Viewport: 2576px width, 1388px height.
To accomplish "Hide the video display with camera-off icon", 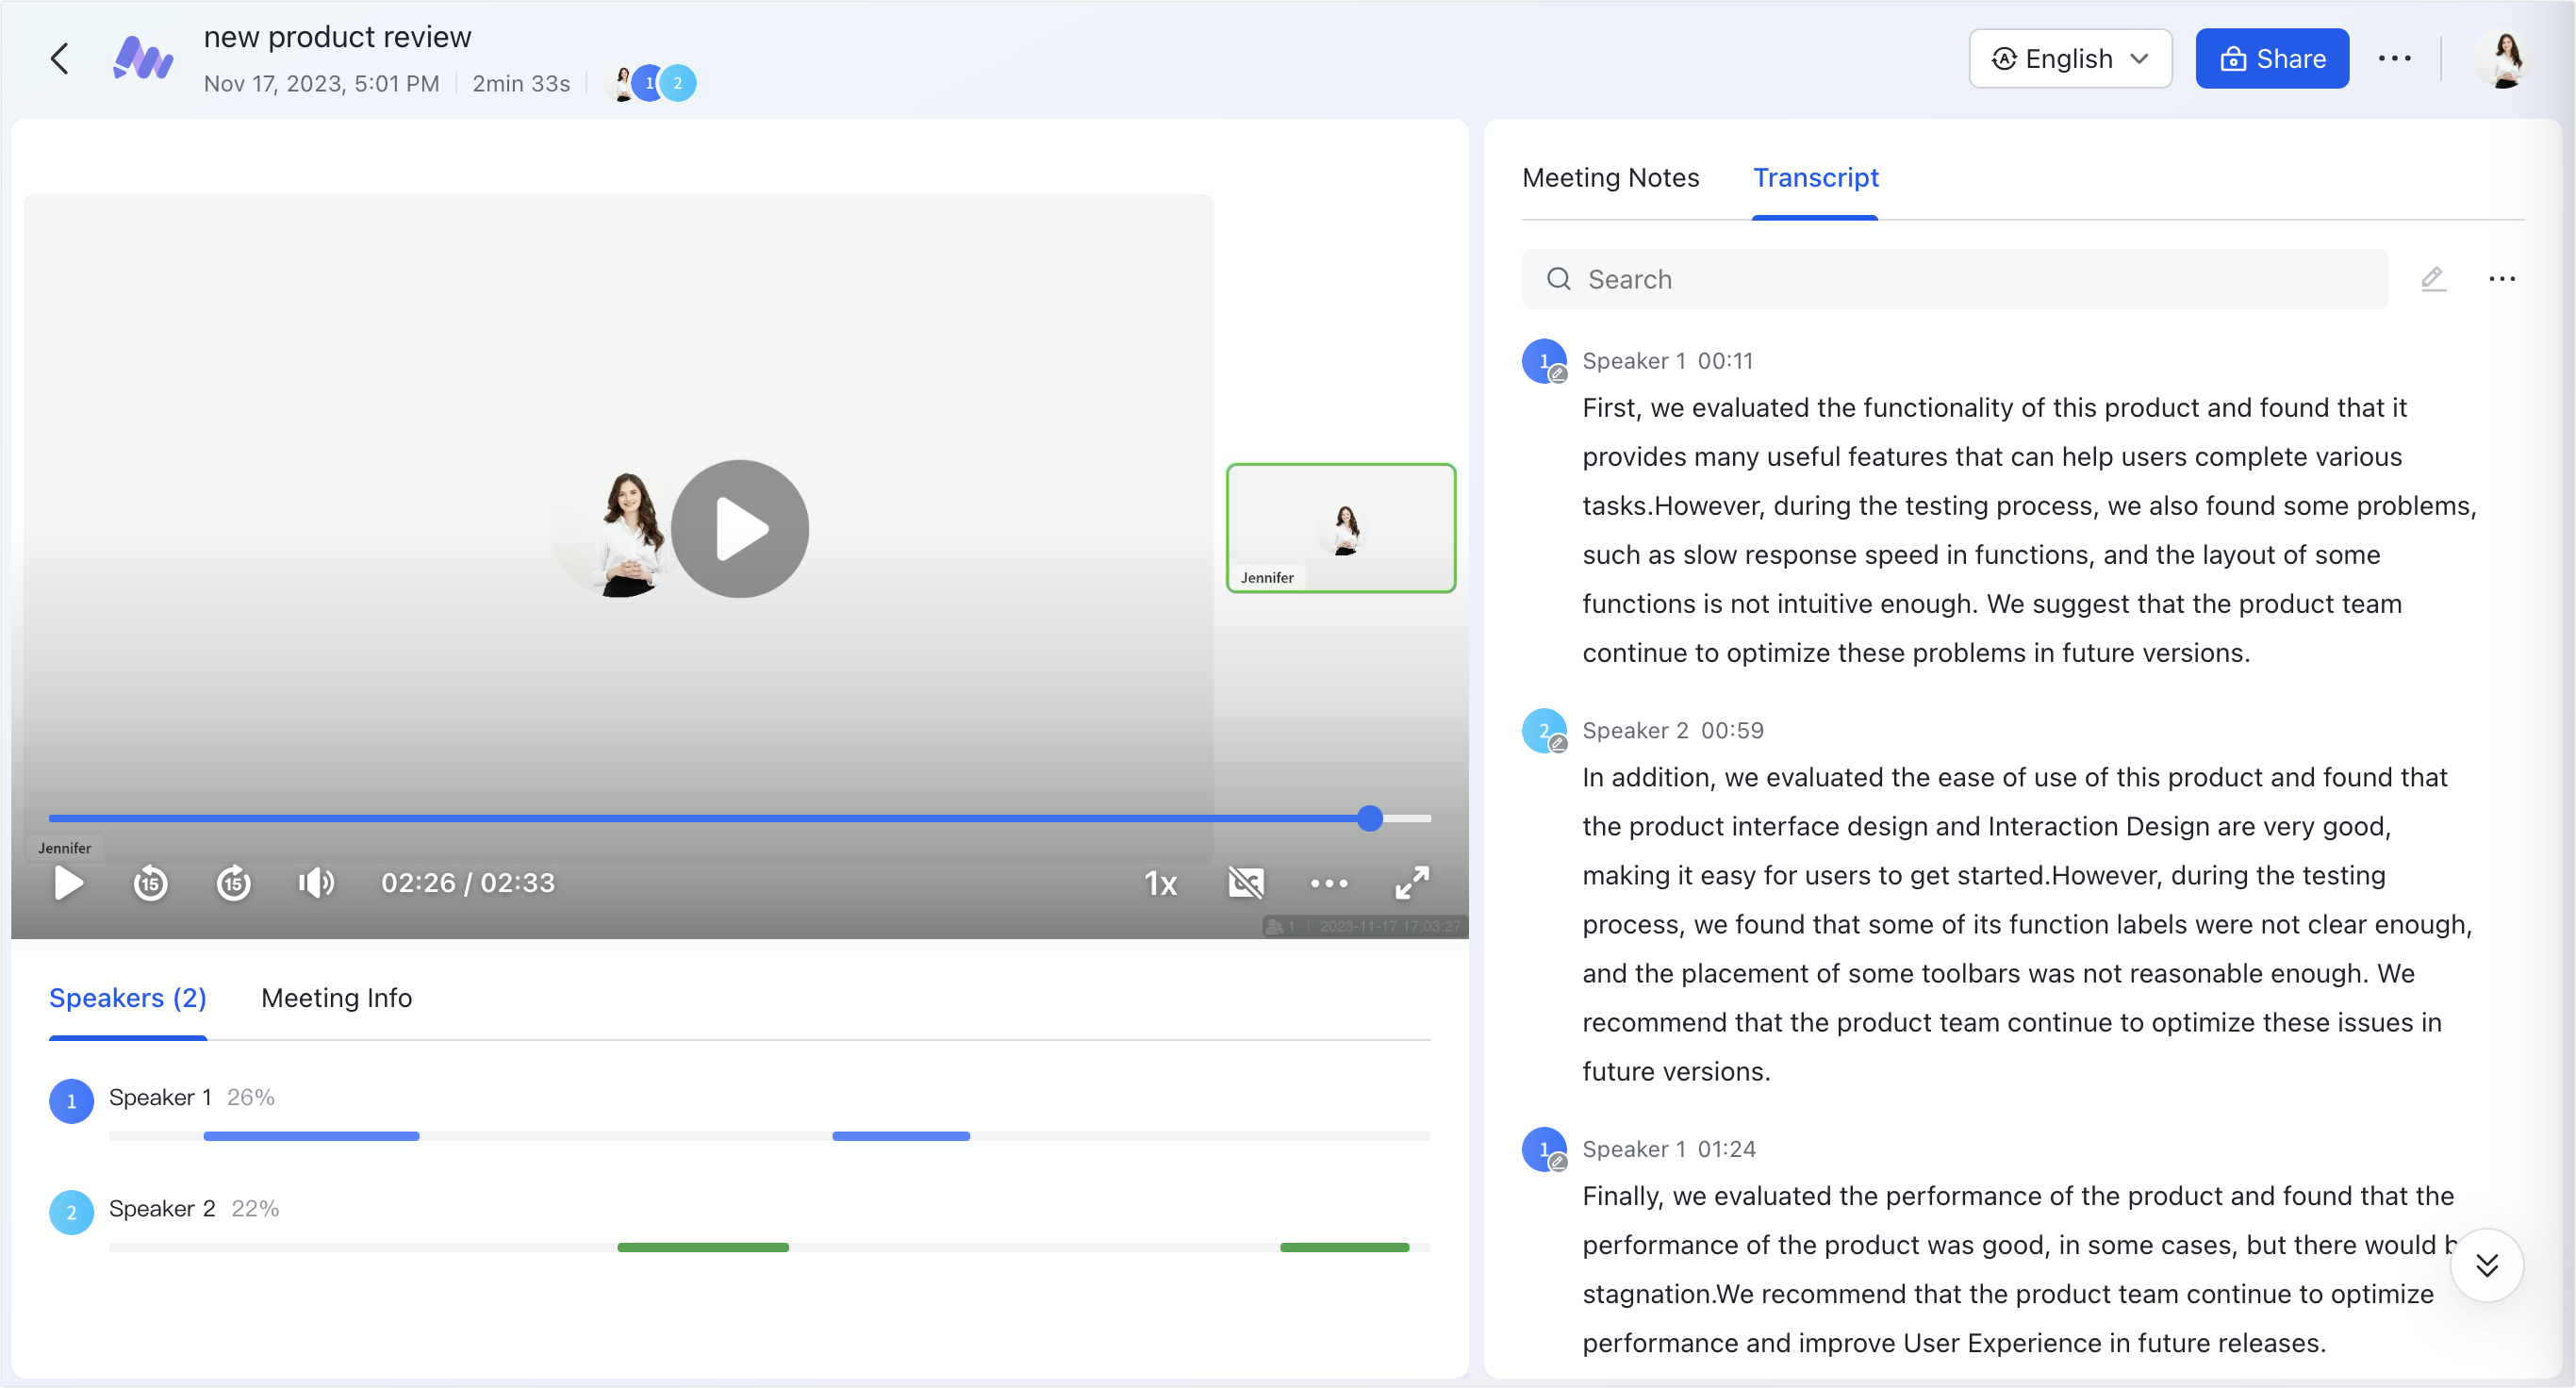I will [x=1245, y=883].
